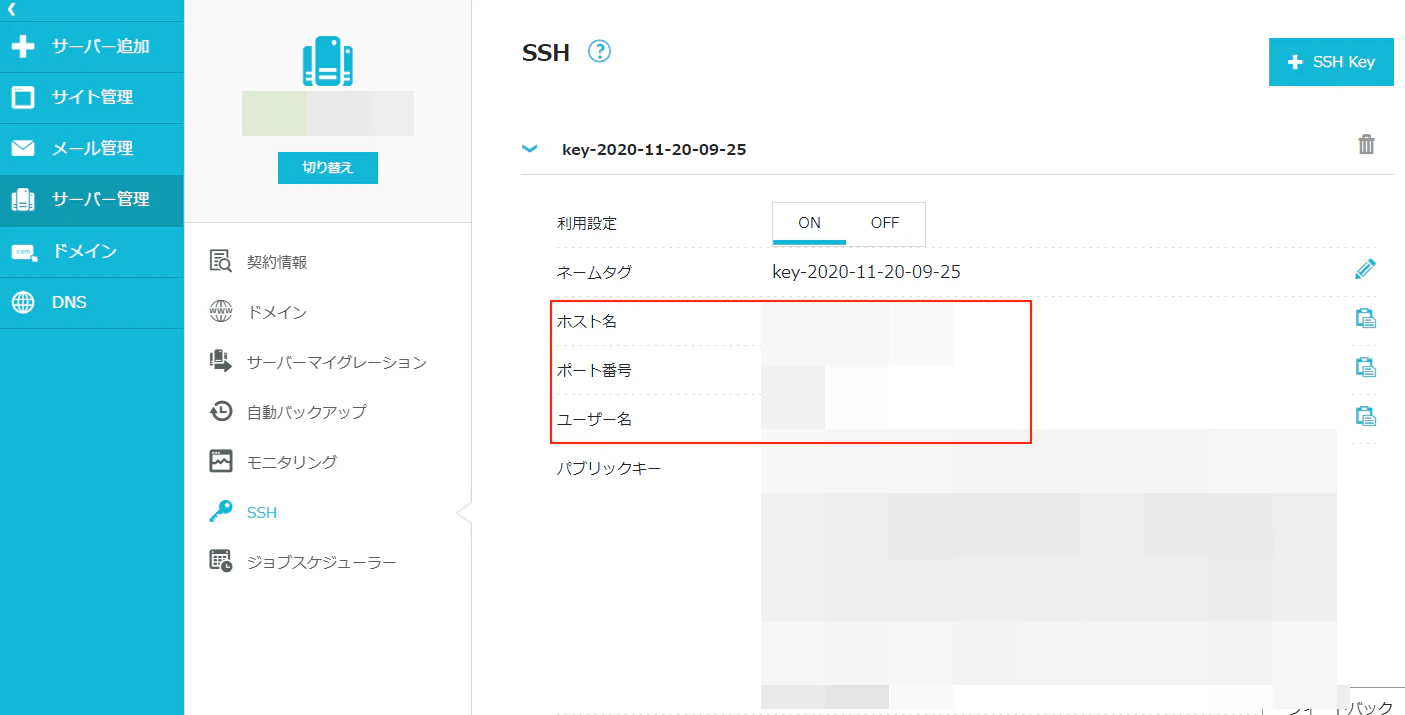Screen dimensions: 1405x715
Task: Click the .com icon for ドメイン
Action: coord(23,252)
